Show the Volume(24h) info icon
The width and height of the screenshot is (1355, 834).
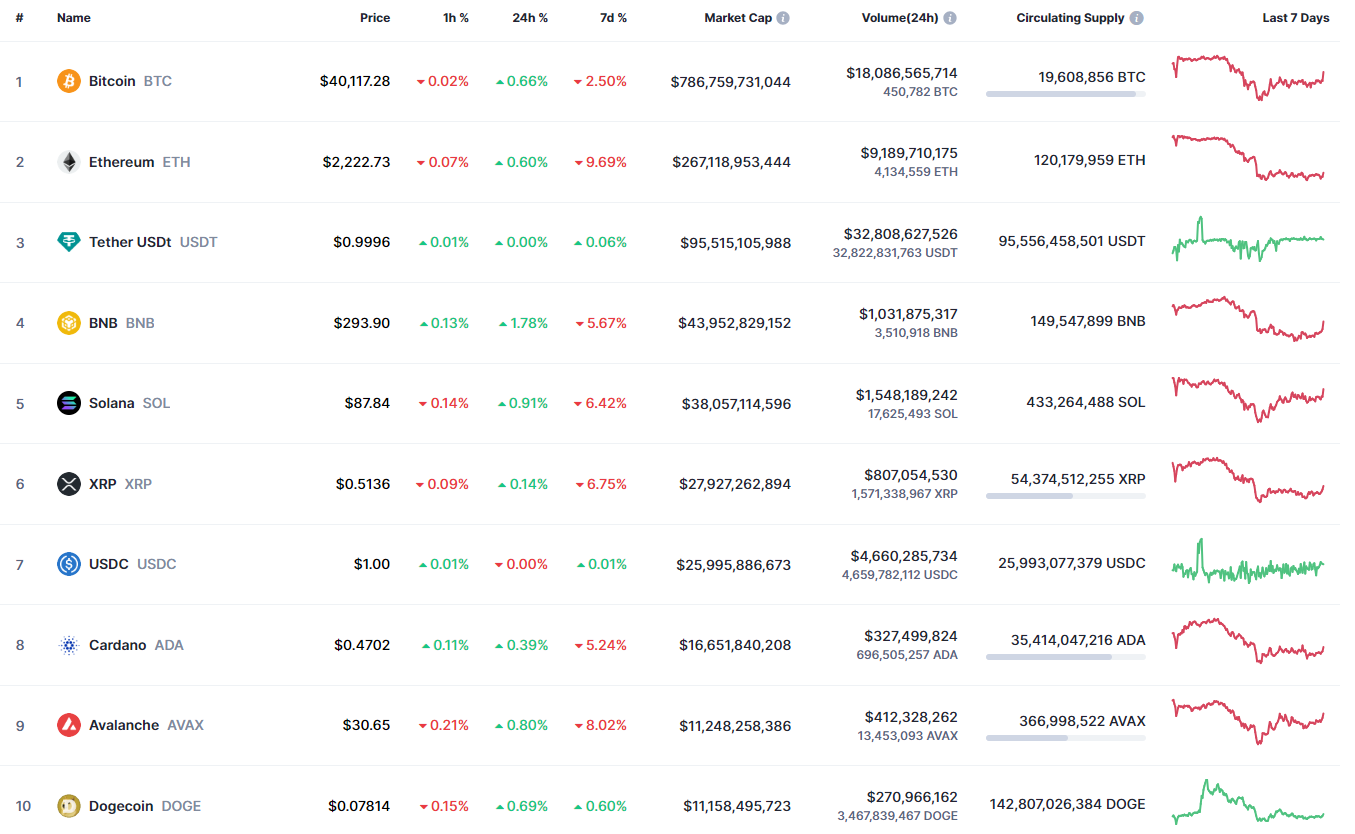950,18
